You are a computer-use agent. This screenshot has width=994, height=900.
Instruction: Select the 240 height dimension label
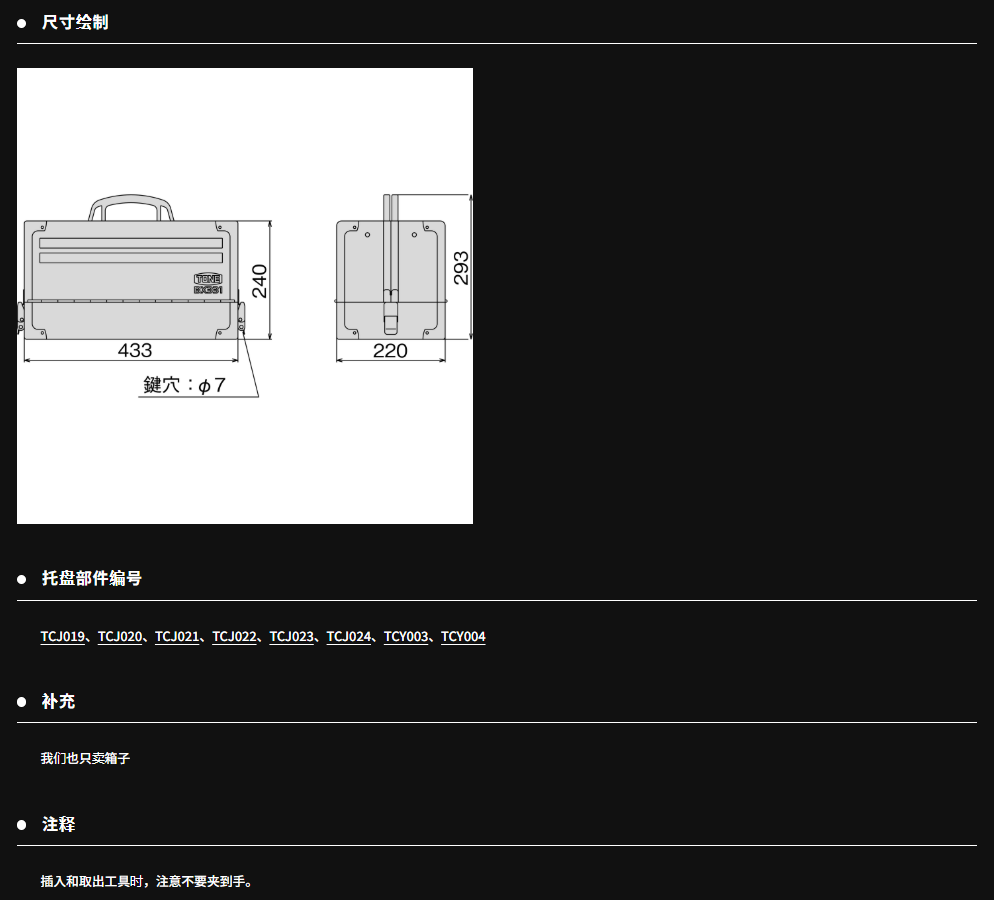tap(259, 281)
